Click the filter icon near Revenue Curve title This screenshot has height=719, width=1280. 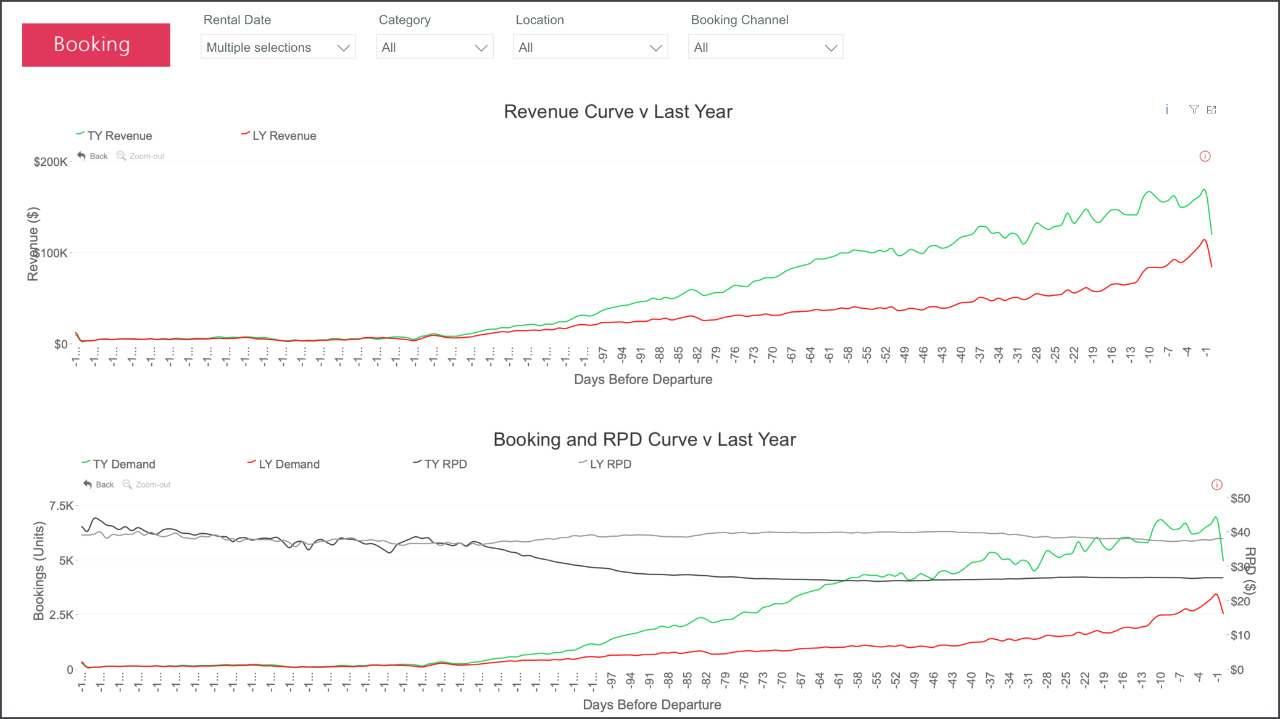click(1194, 110)
